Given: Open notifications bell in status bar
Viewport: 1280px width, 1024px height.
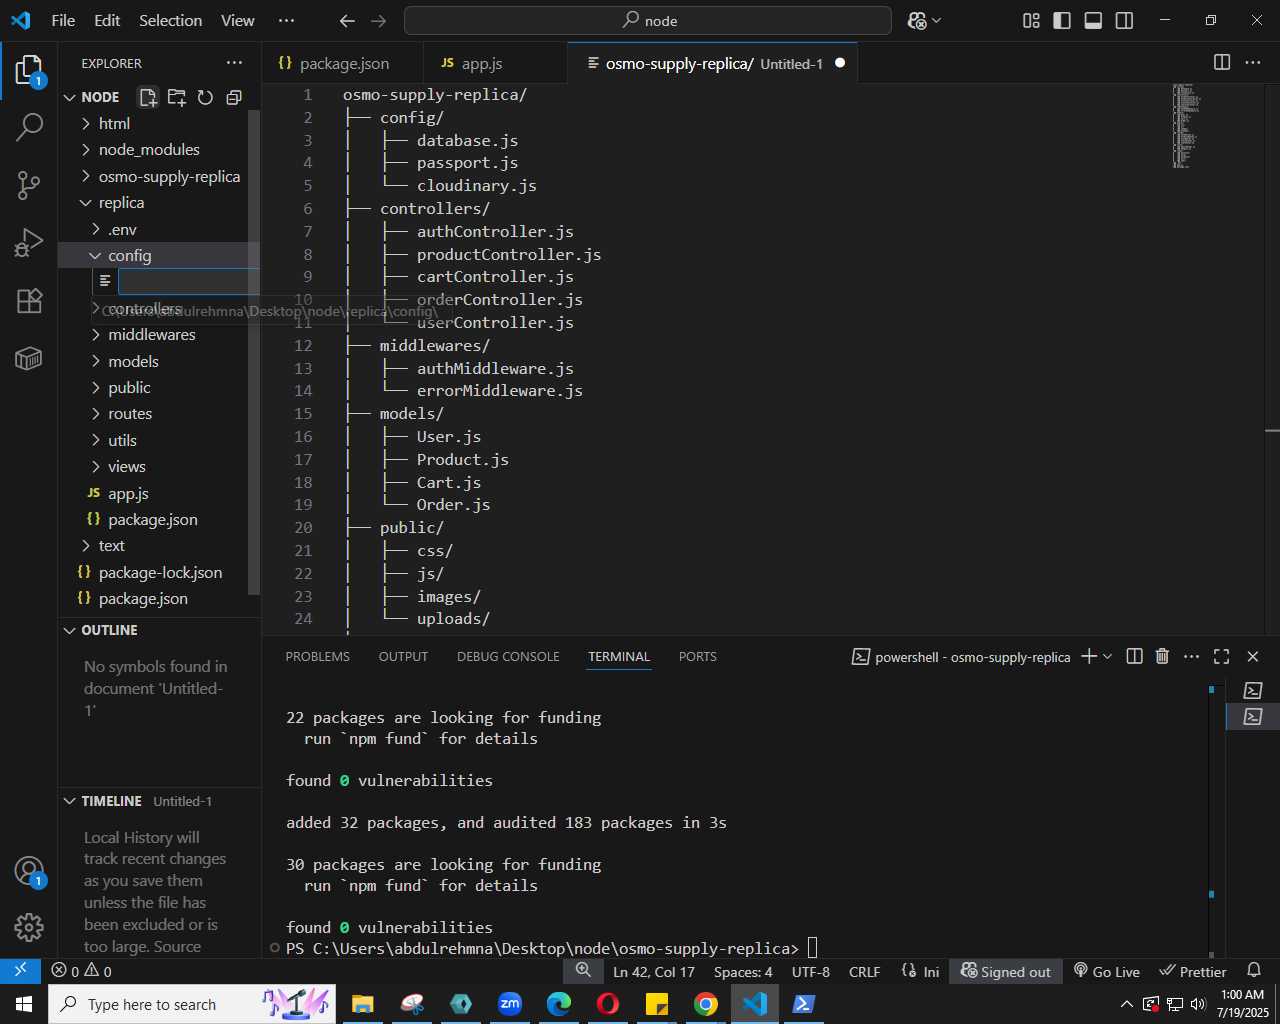Looking at the screenshot, I should tap(1254, 971).
